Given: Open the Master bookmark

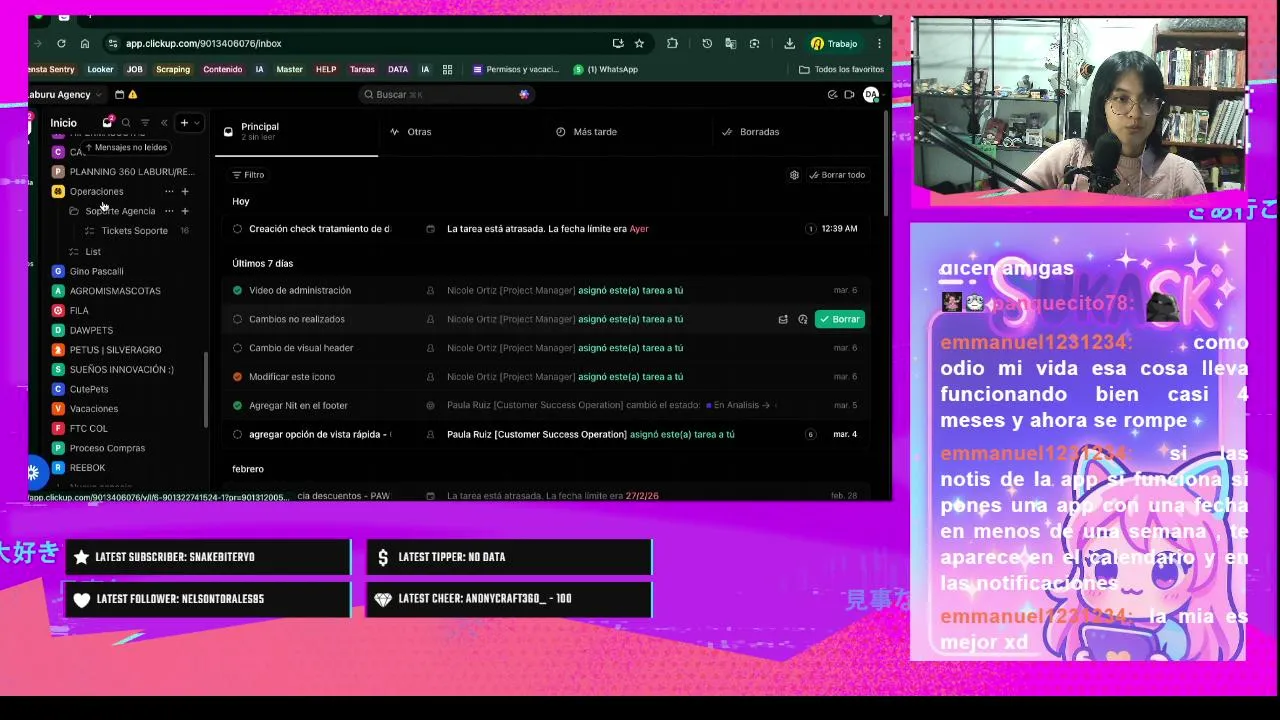Looking at the screenshot, I should point(289,69).
